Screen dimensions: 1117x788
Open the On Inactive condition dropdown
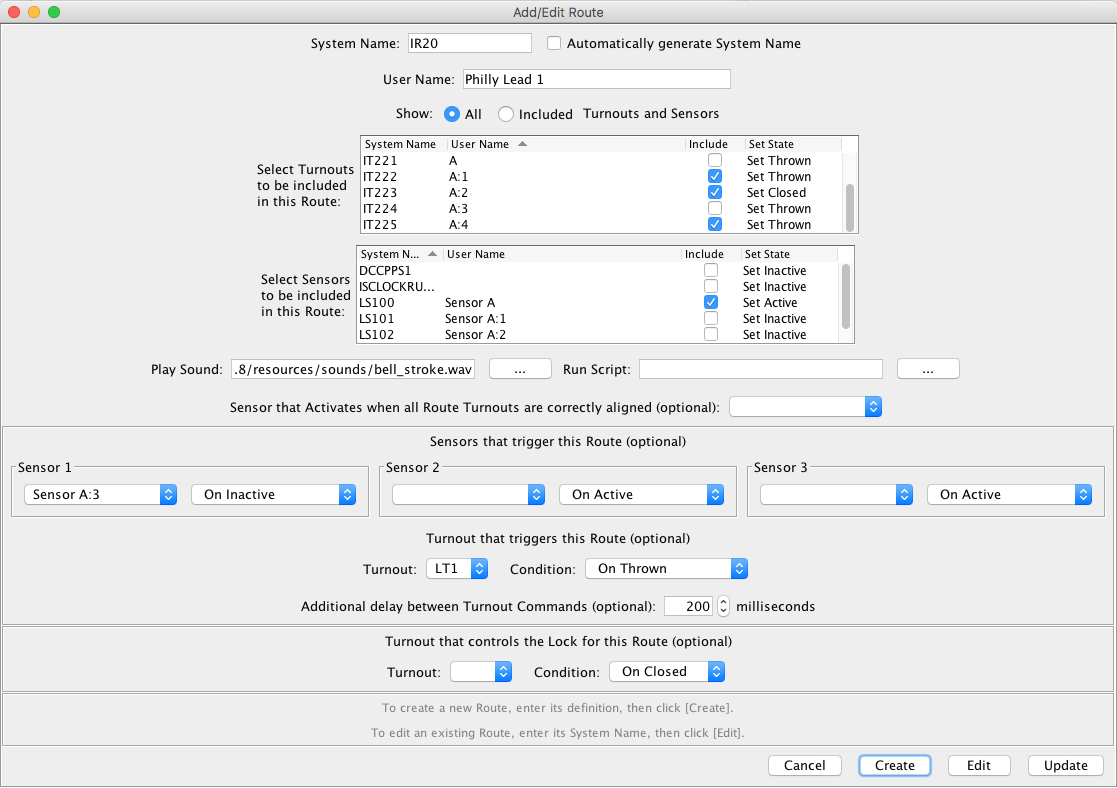273,494
